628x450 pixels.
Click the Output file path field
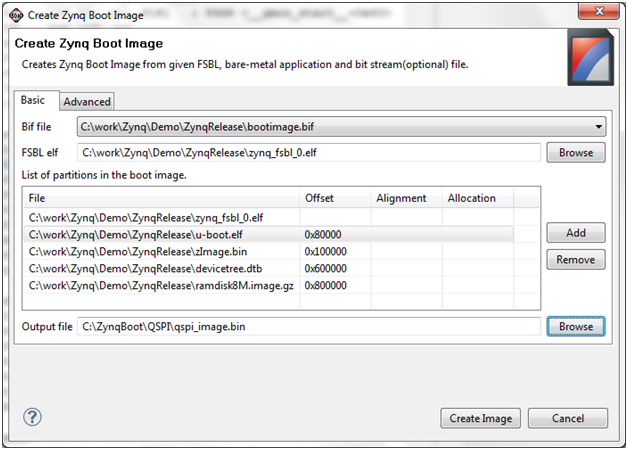309,327
